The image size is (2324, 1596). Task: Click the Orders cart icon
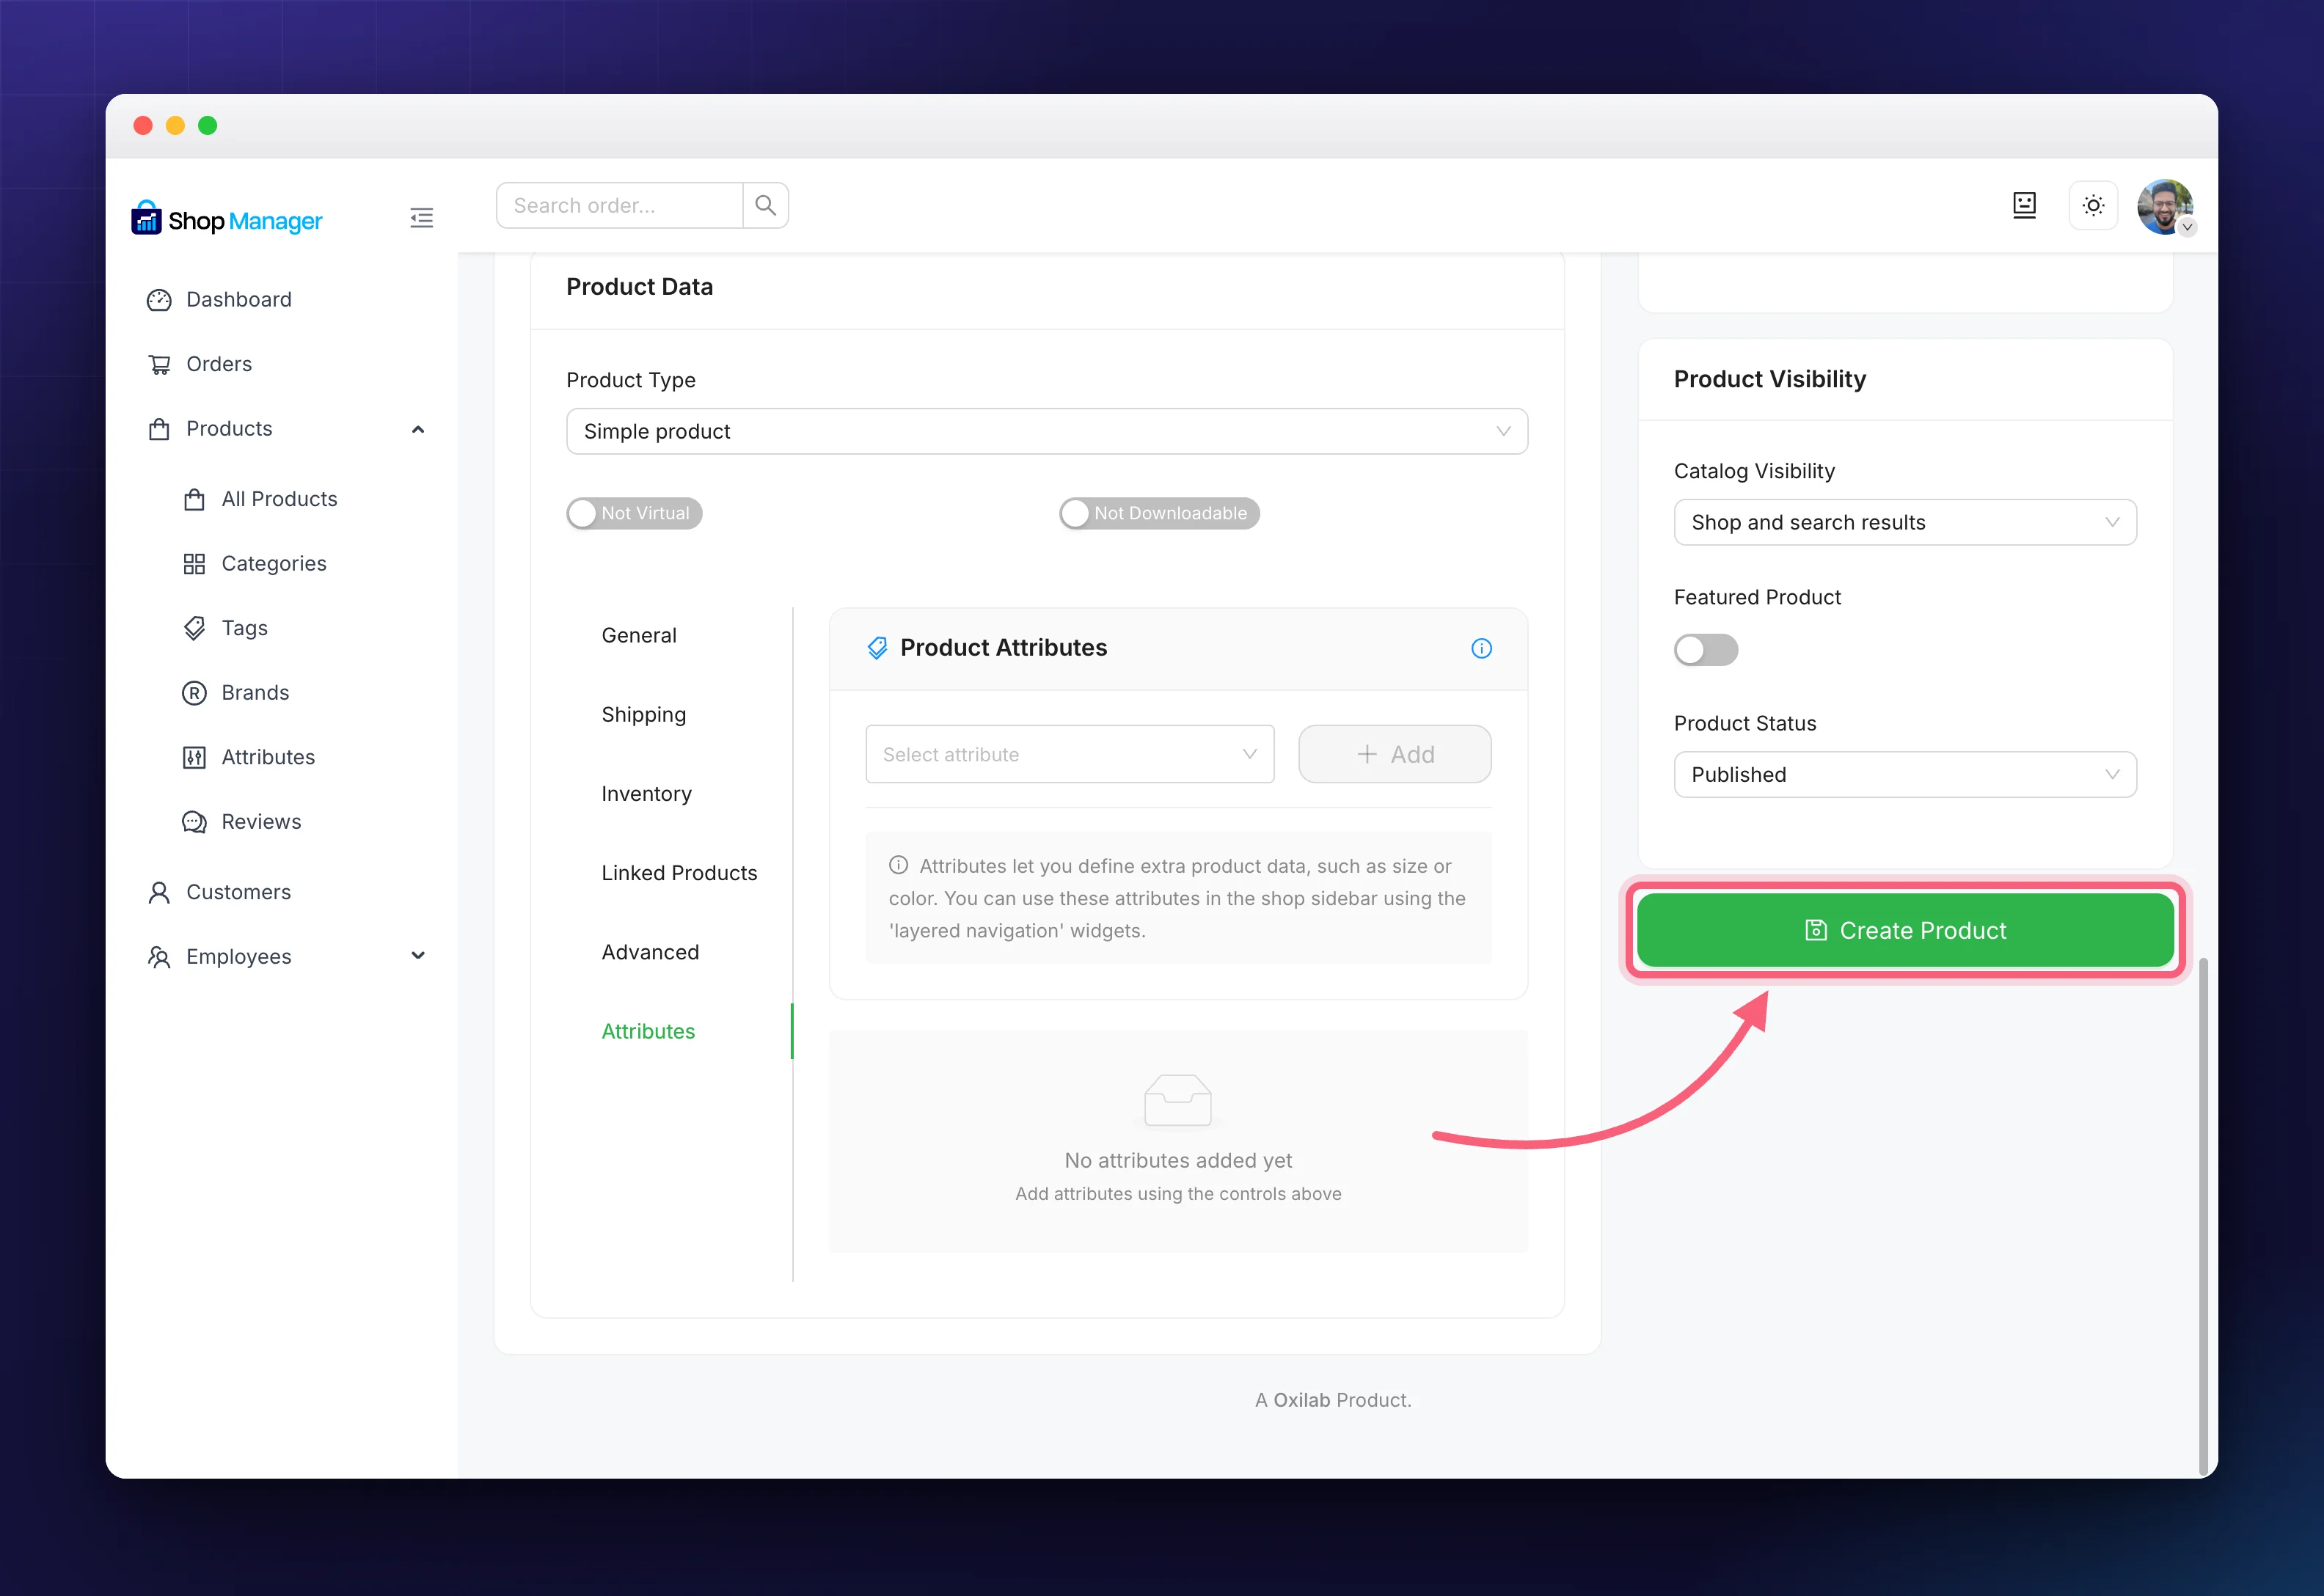[159, 364]
